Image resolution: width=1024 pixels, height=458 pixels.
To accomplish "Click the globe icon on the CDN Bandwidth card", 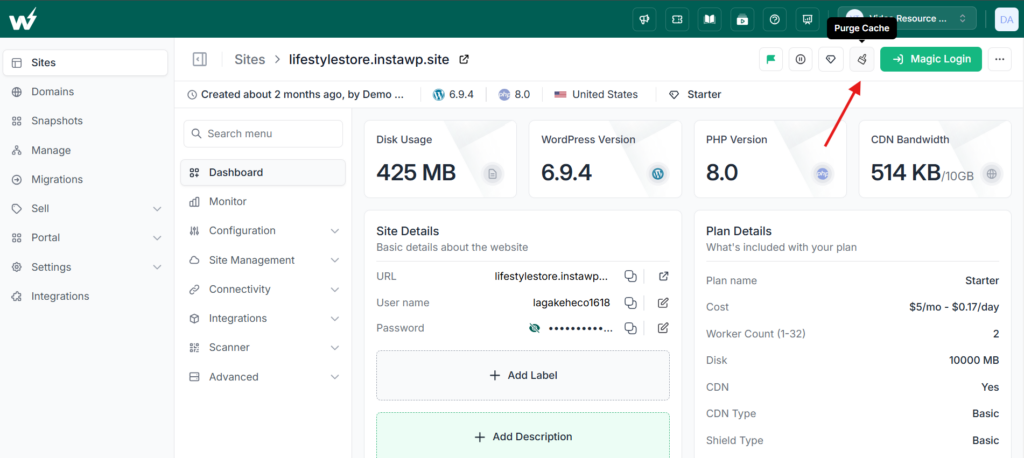I will pyautogui.click(x=992, y=174).
